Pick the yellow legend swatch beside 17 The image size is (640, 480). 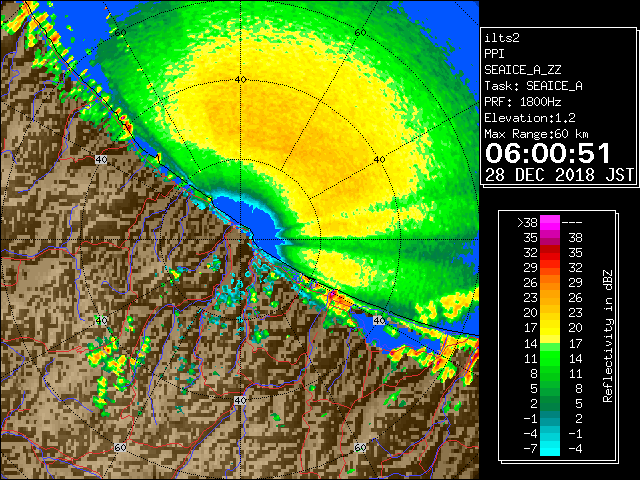550,328
